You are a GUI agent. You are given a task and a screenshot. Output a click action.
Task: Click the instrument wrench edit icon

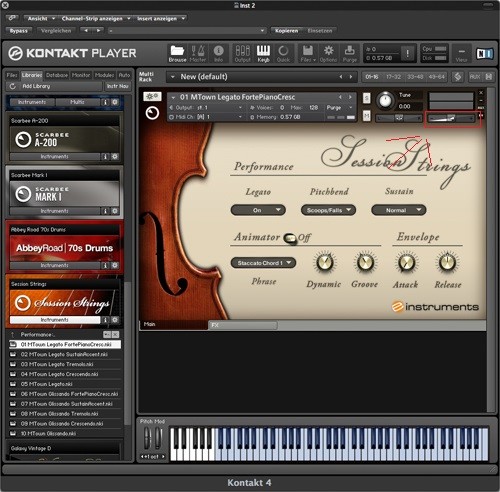coord(152,96)
